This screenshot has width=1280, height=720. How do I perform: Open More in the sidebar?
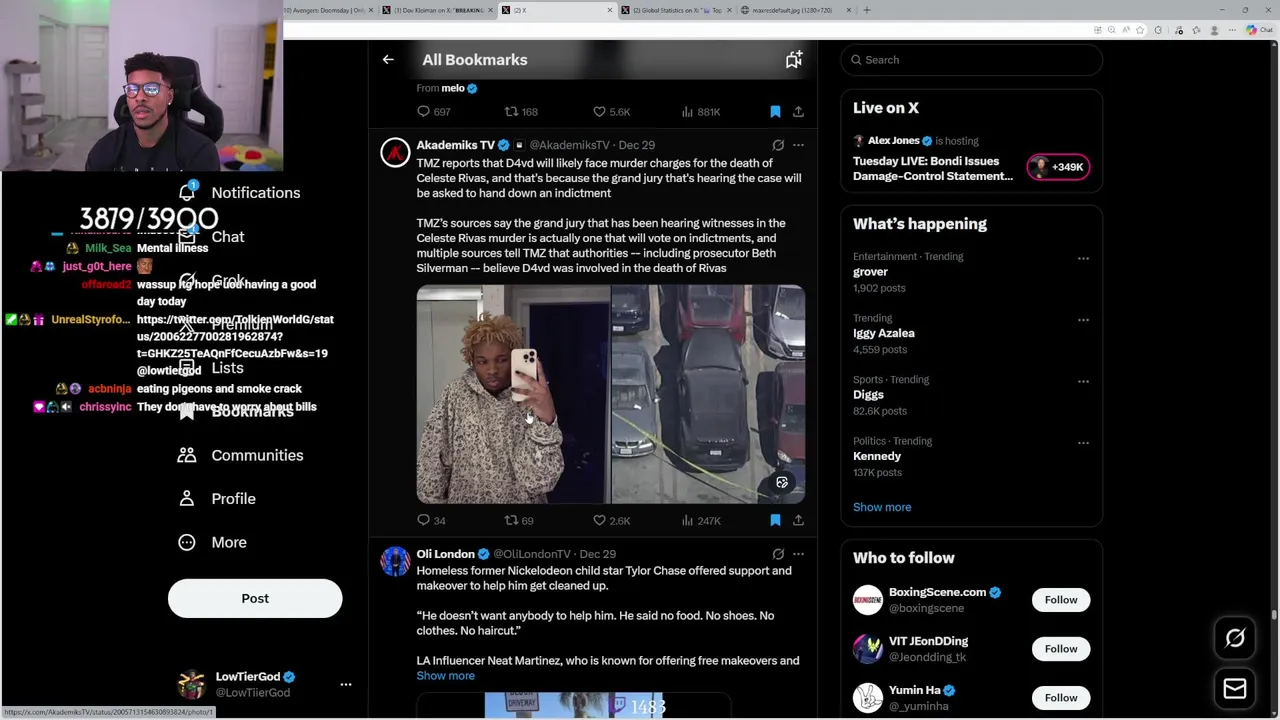tap(212, 542)
